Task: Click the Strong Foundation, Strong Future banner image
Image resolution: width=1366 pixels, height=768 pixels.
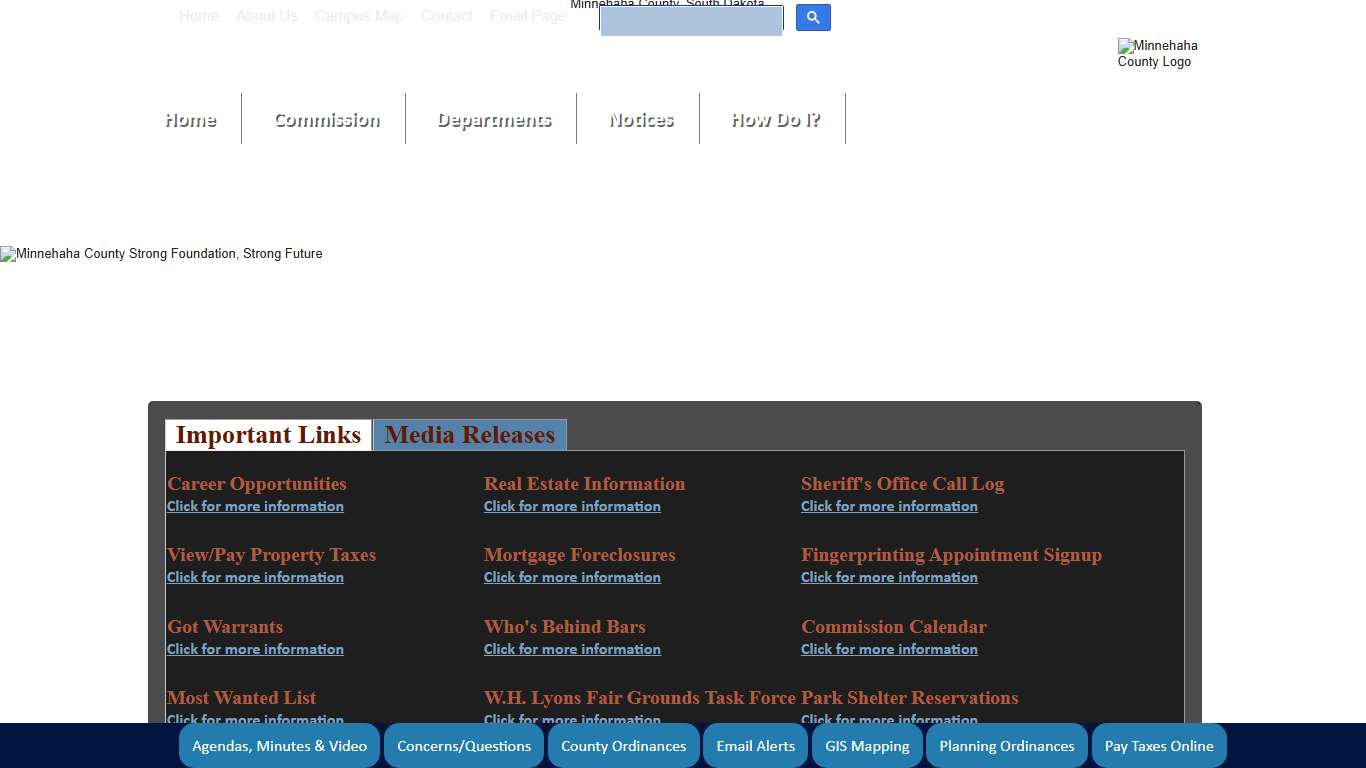Action: 162,254
